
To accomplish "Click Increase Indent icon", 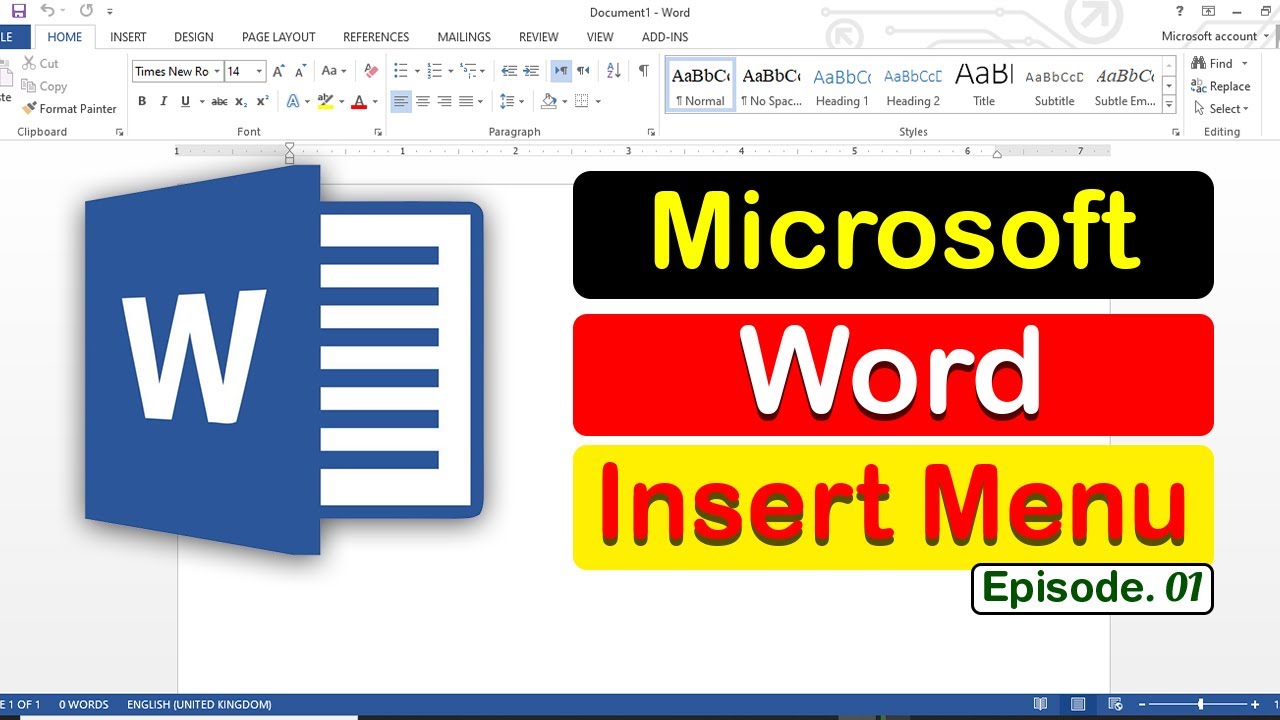I will [x=531, y=71].
